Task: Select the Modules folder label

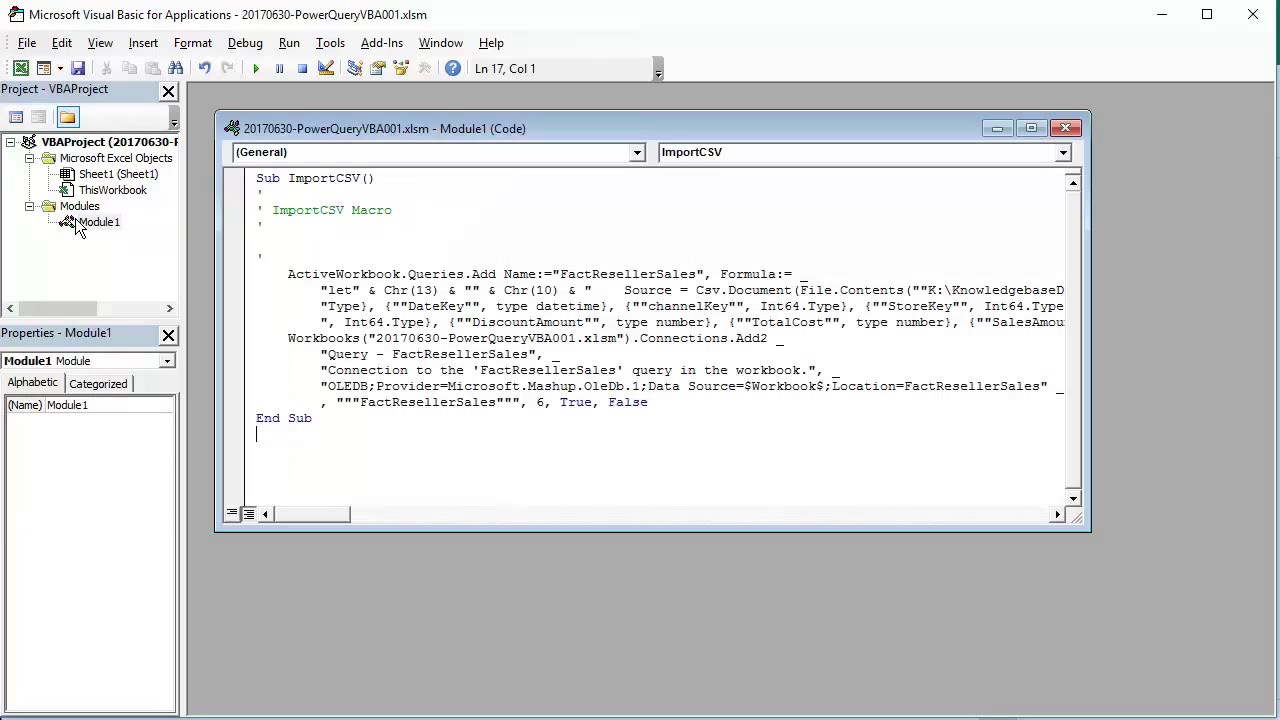Action: (x=79, y=206)
